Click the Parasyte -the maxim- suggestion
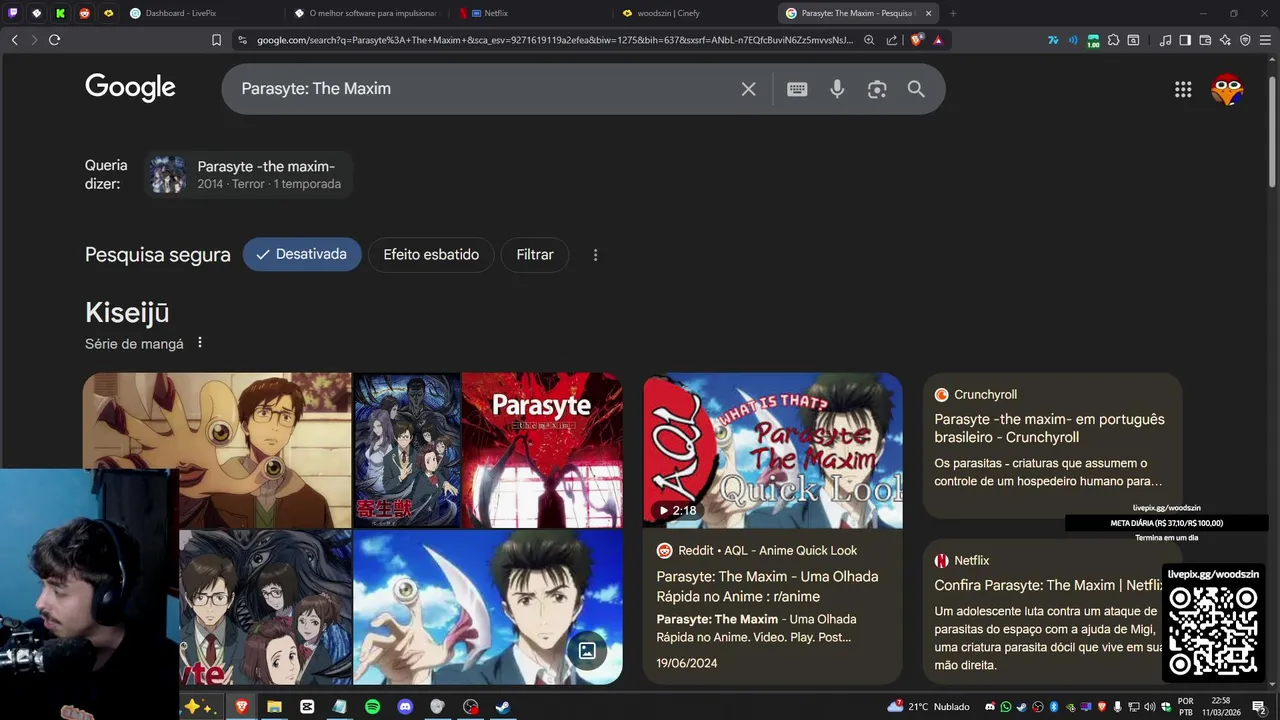 (x=250, y=175)
